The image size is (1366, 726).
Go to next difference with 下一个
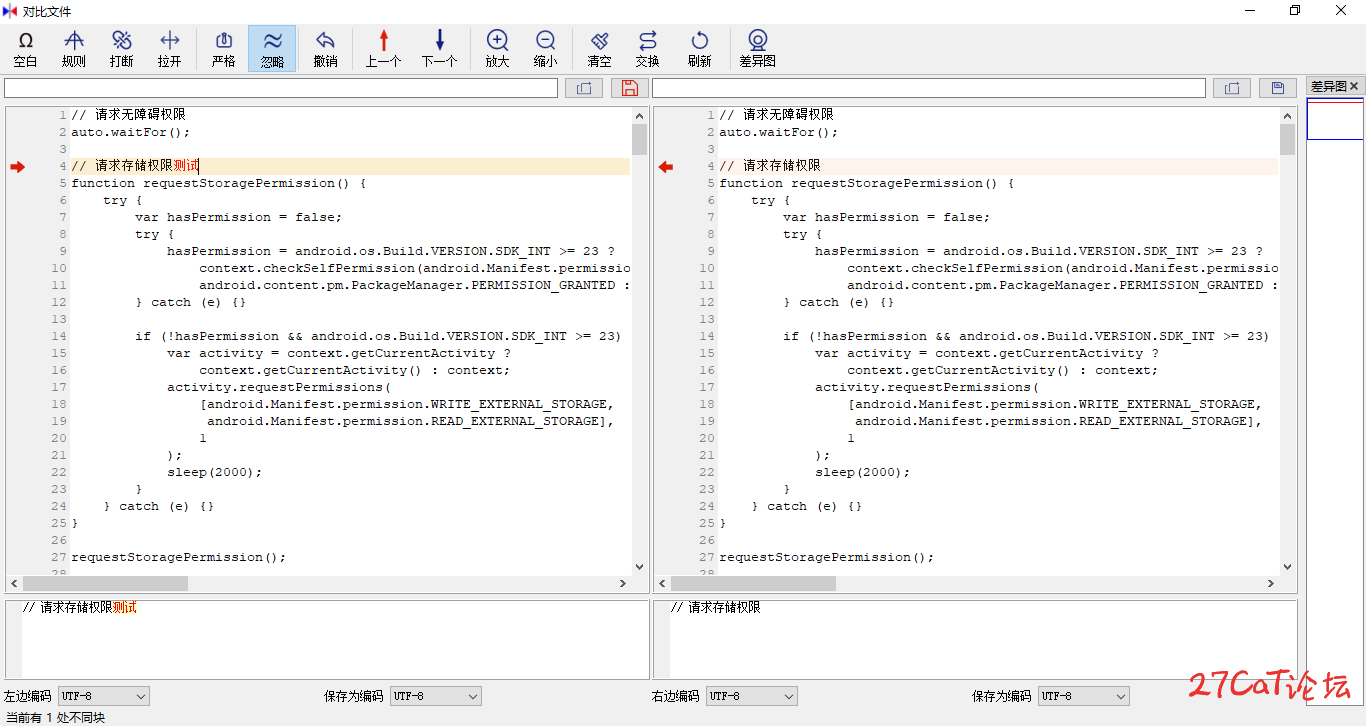tap(439, 48)
